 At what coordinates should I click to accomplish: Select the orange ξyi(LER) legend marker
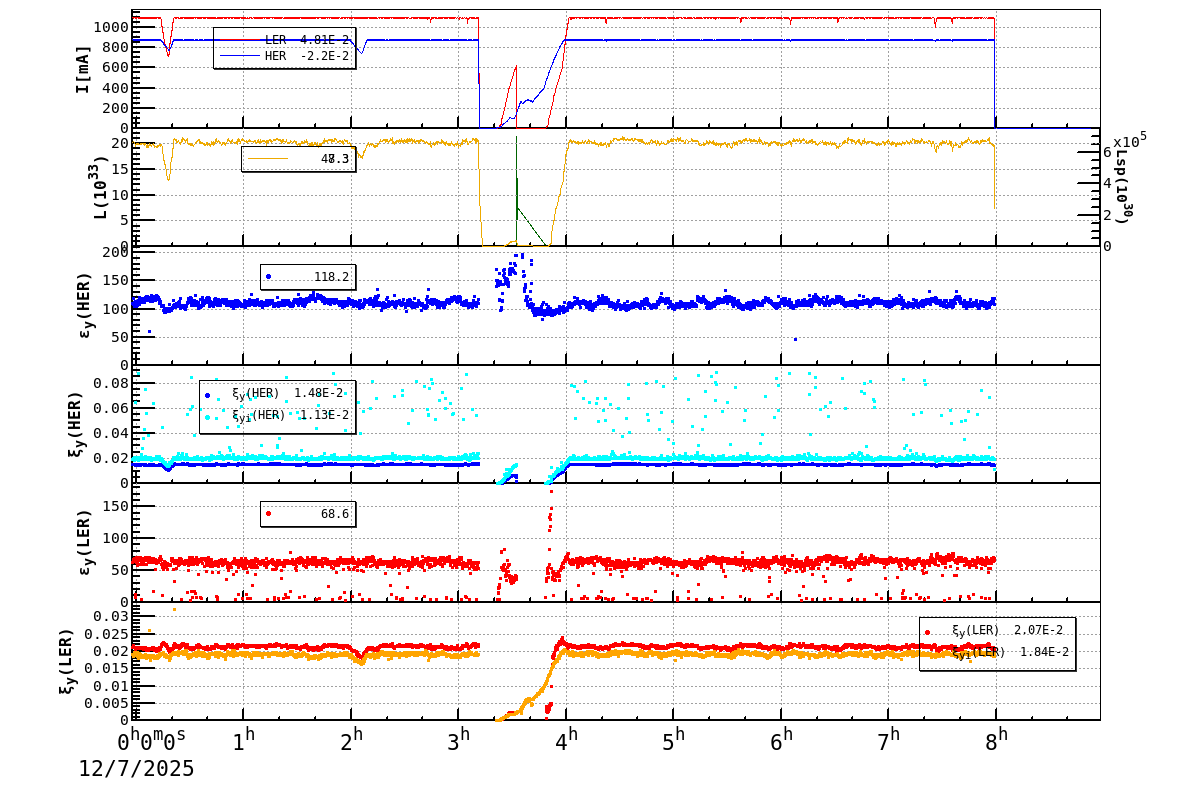coord(927,653)
